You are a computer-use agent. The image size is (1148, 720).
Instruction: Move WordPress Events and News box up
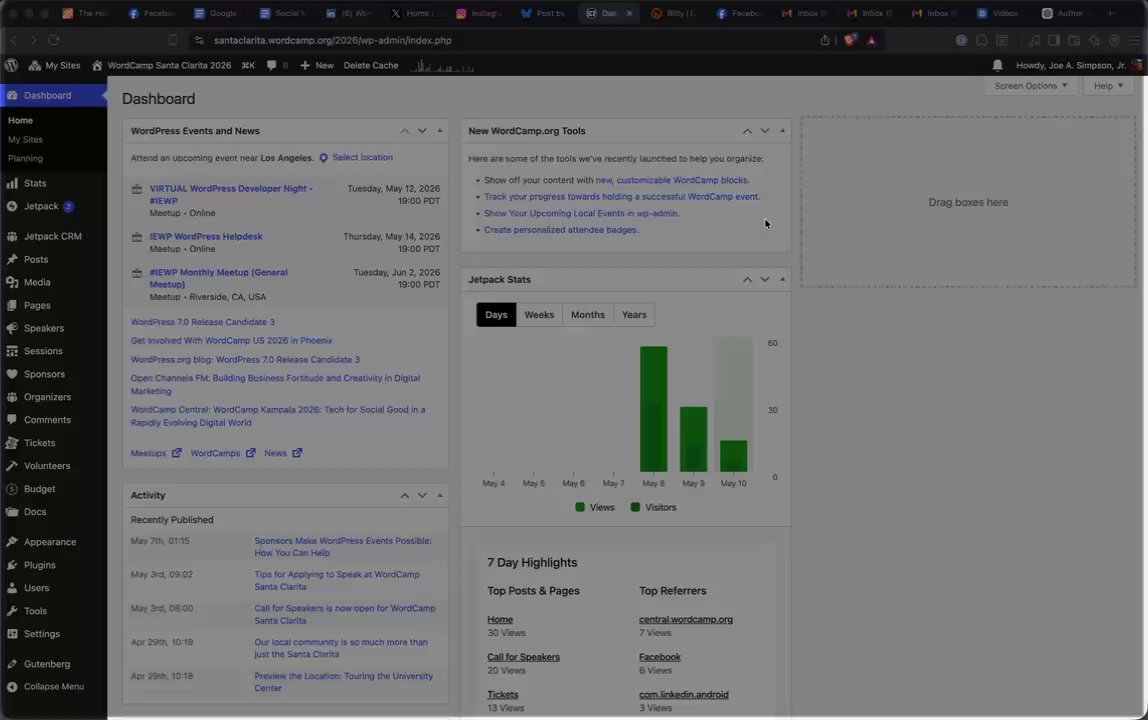click(404, 131)
